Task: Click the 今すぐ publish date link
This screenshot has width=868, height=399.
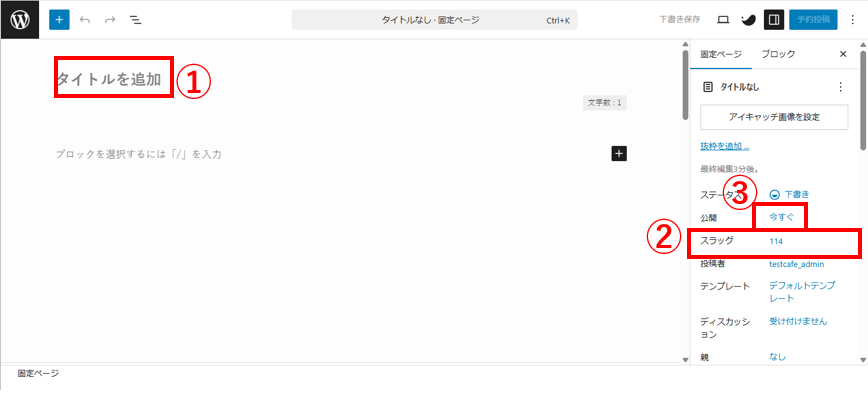Action: click(x=781, y=217)
